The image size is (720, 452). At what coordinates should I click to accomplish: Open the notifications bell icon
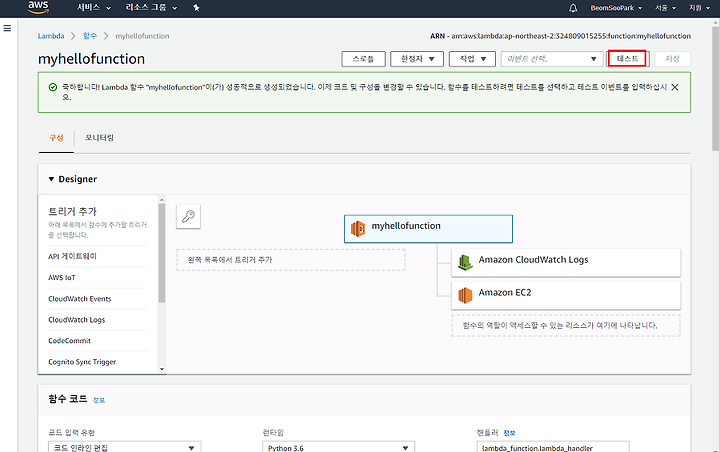573,8
